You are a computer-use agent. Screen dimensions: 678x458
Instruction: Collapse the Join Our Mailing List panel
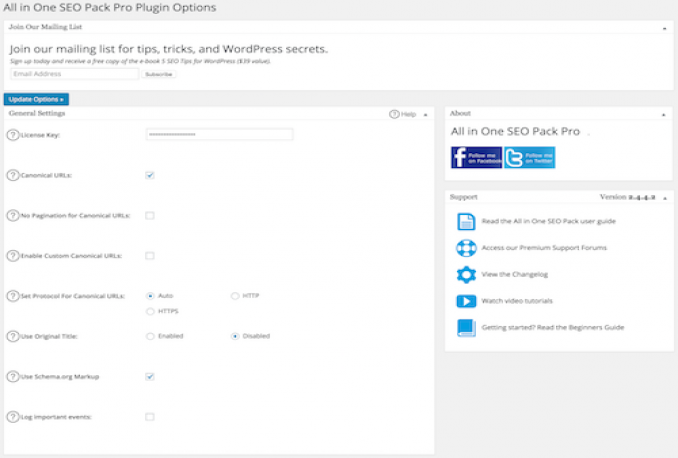[x=664, y=28]
